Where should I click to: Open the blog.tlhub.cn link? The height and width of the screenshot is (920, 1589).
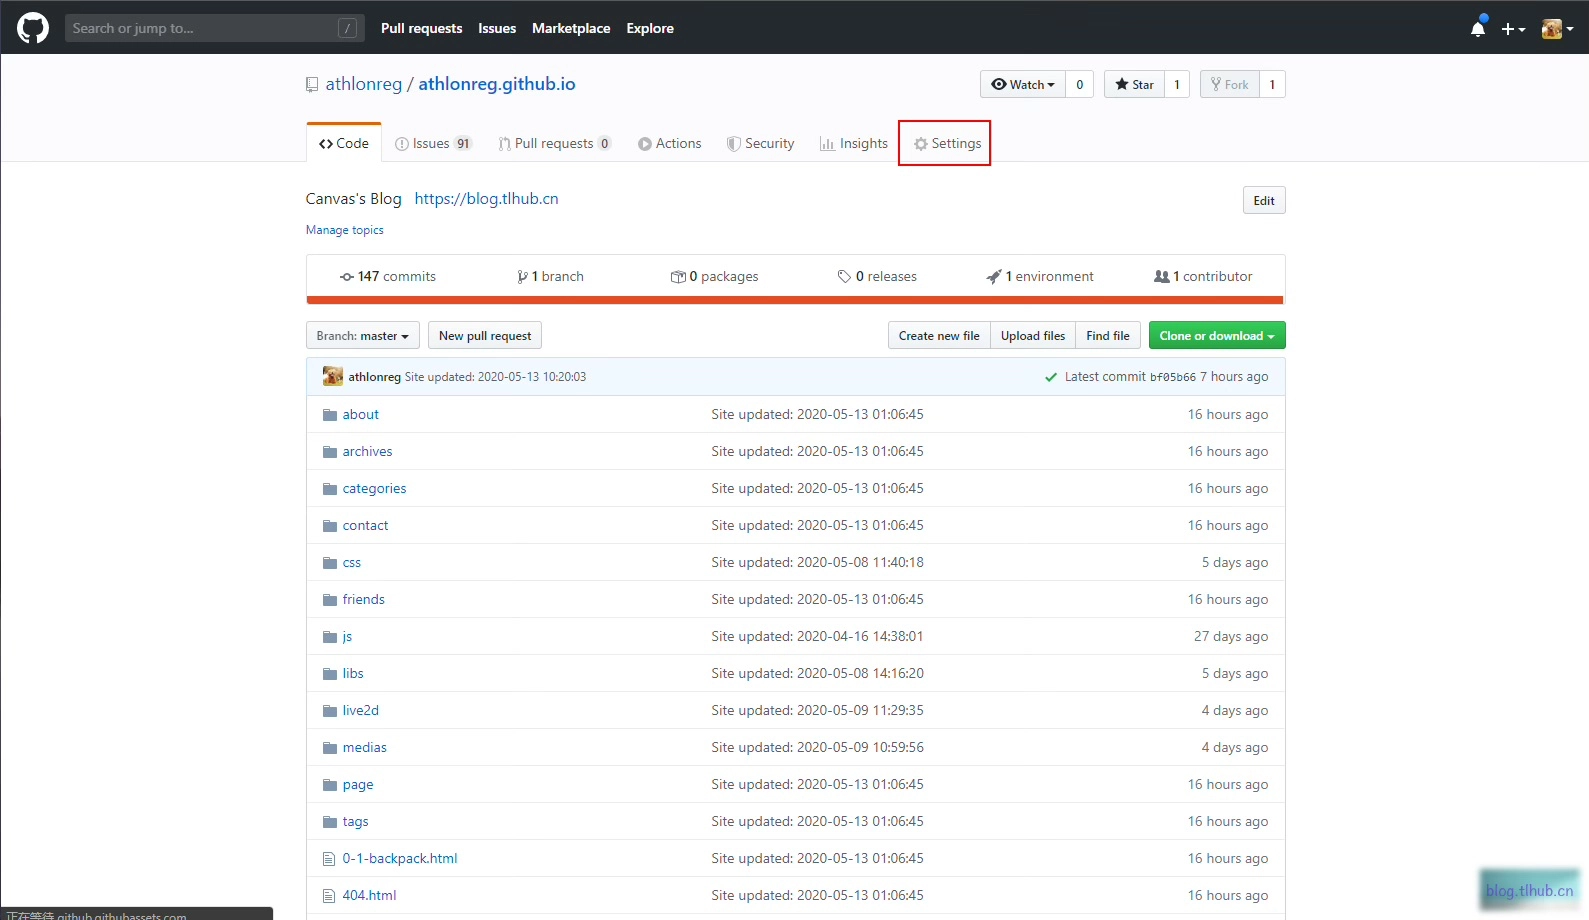pos(486,198)
